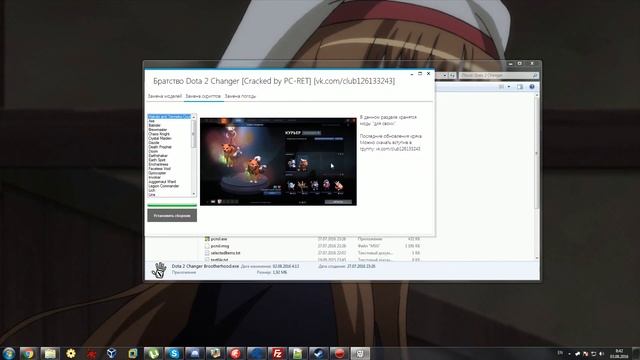Open the green notepad taskbar icon
Viewport: 640px width, 360px height.
pyautogui.click(x=298, y=353)
